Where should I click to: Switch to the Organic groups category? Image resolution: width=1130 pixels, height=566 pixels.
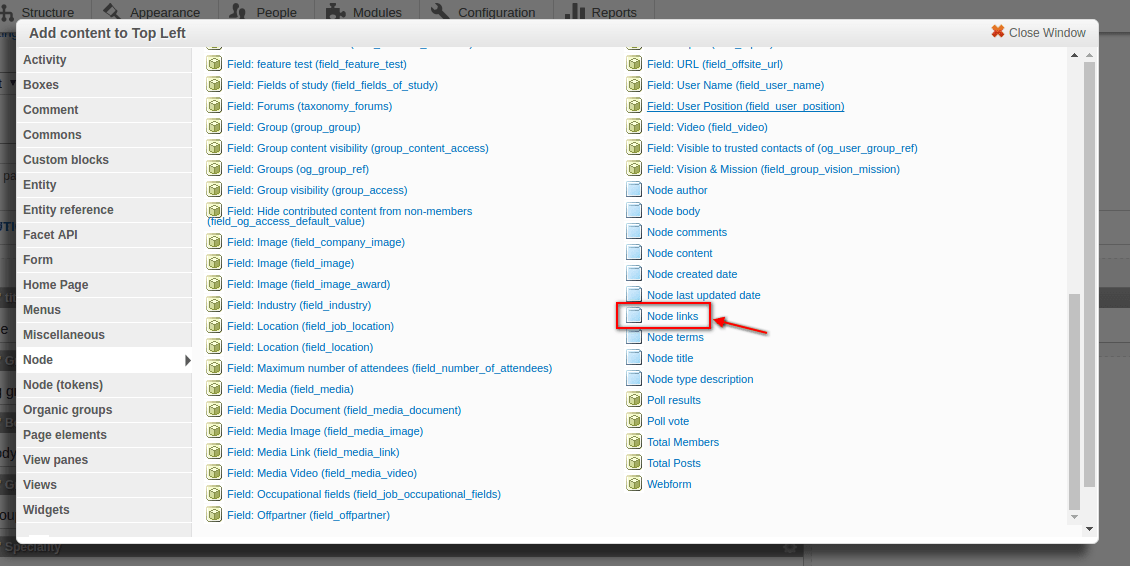(104, 410)
